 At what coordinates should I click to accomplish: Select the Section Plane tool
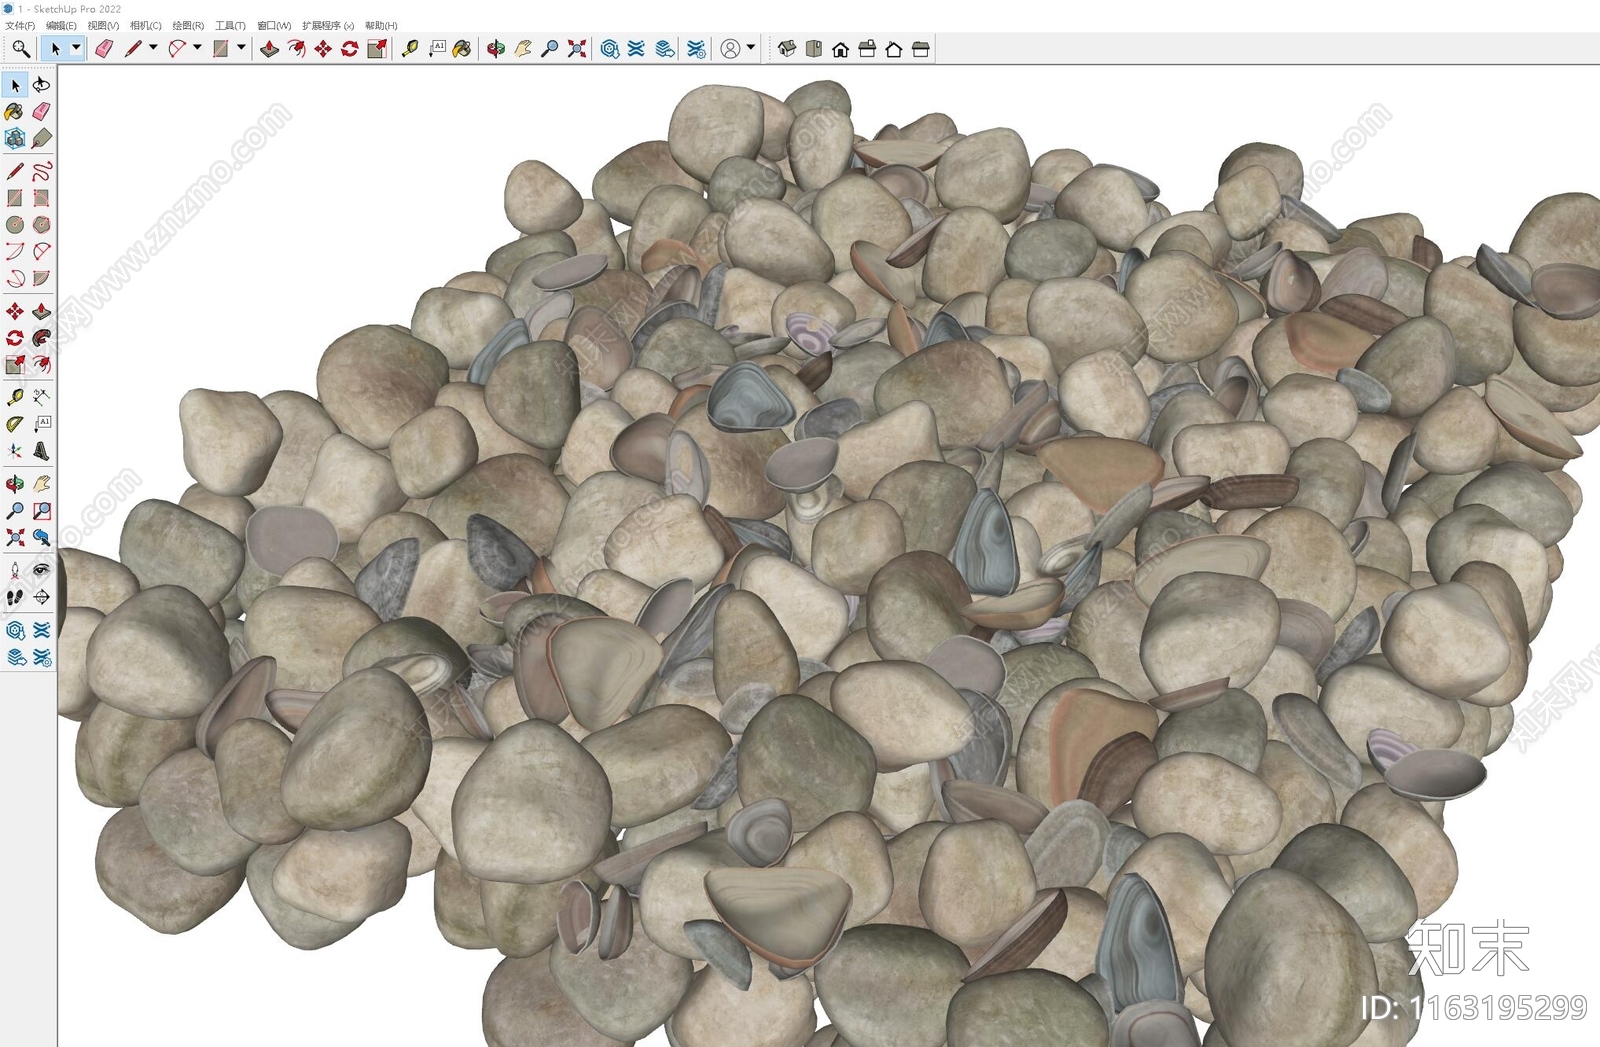(41, 597)
